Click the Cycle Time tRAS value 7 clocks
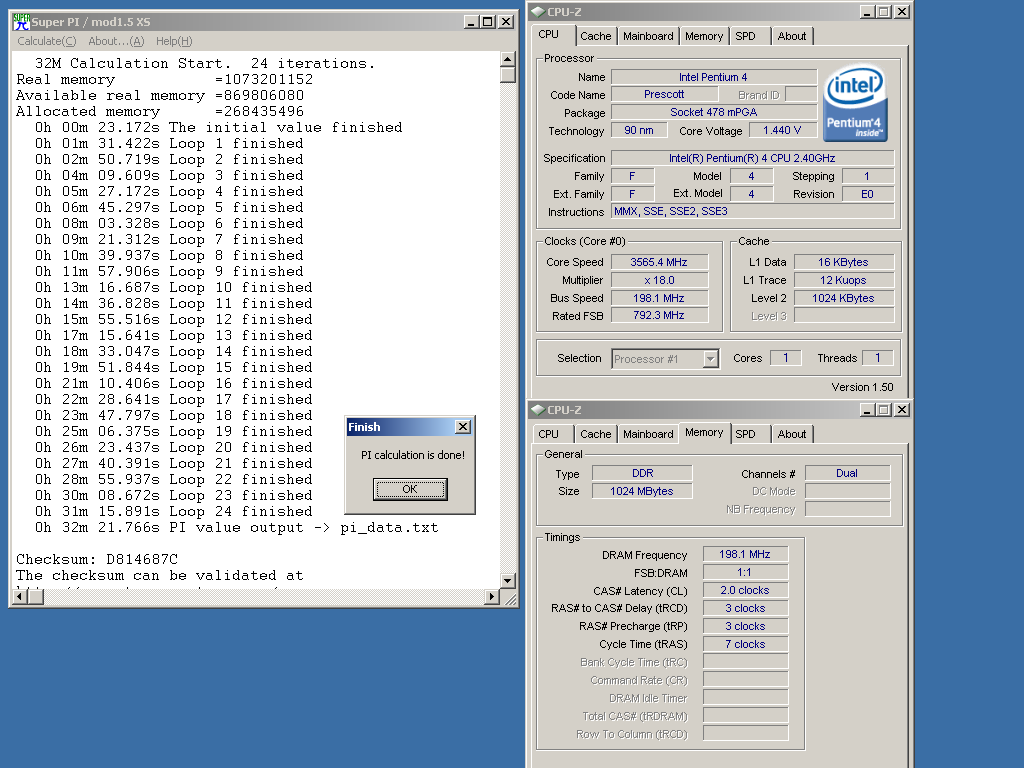Image resolution: width=1024 pixels, height=768 pixels. tap(745, 644)
